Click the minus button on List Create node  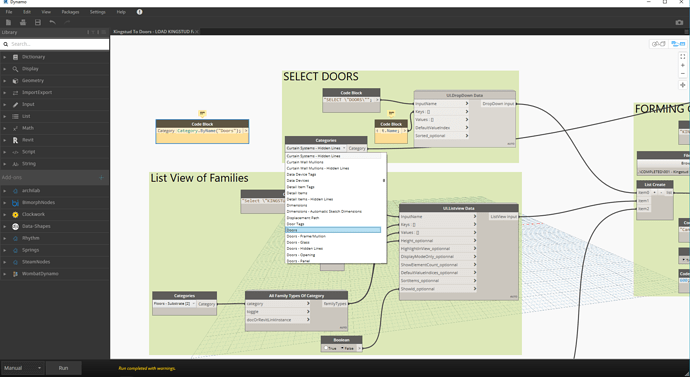pyautogui.click(x=661, y=193)
